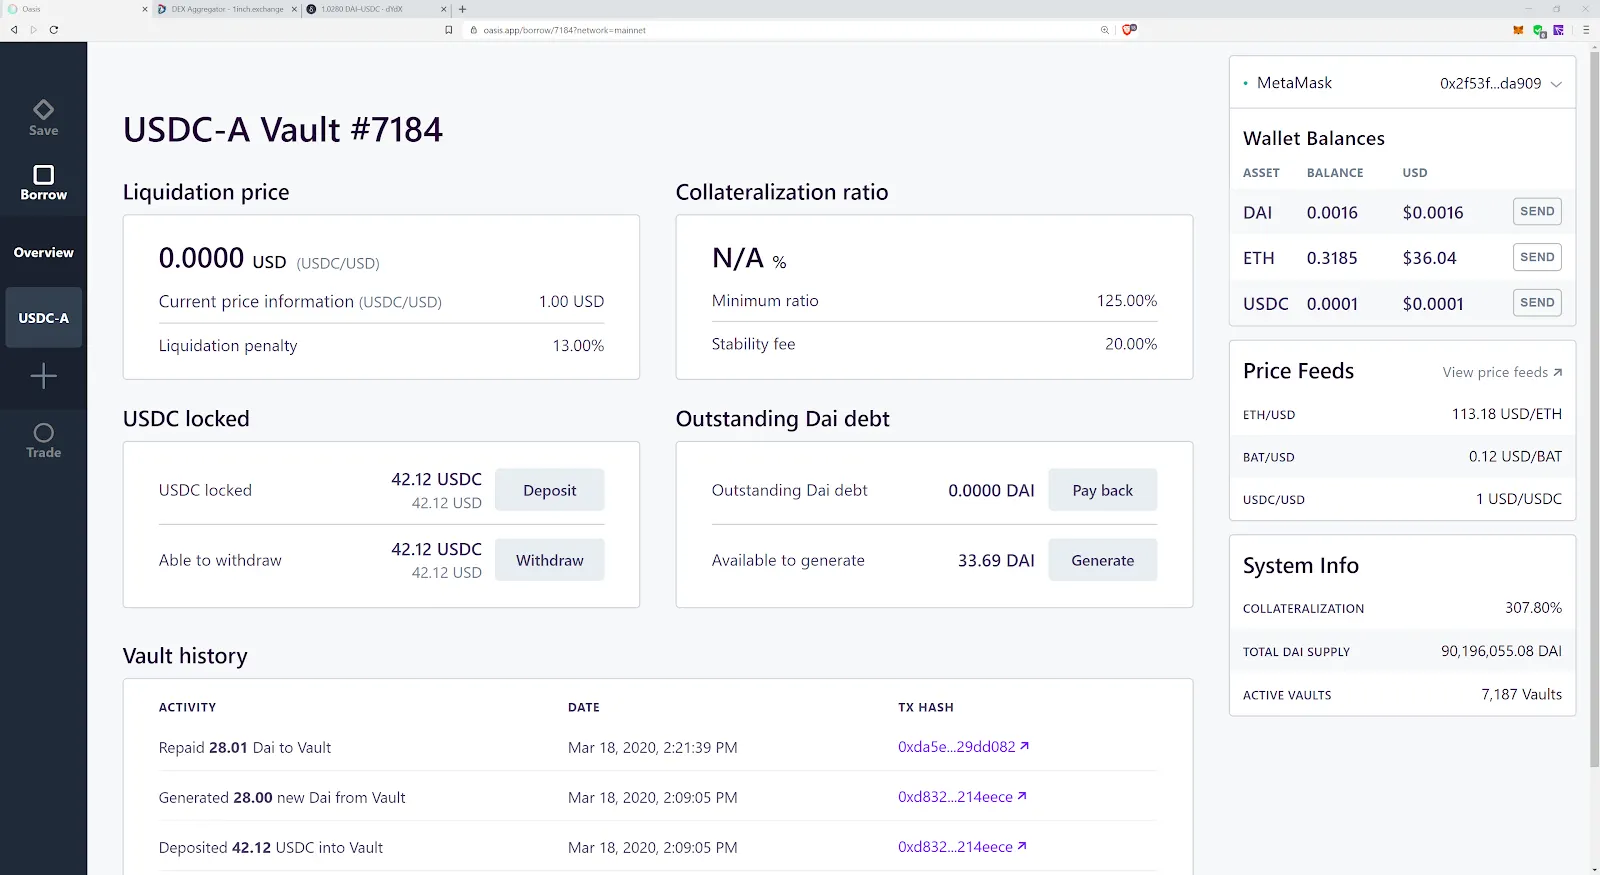Close the DEX Aggregator tab

click(x=294, y=9)
